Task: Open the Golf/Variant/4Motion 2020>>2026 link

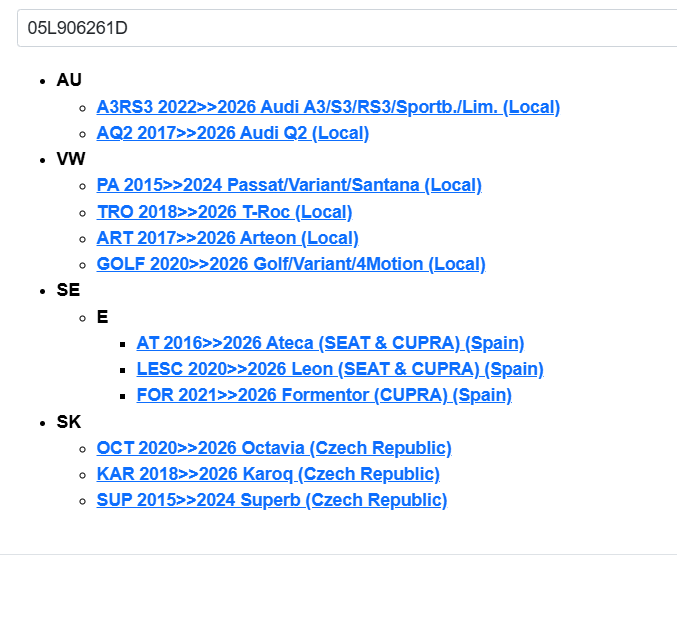Action: [291, 264]
